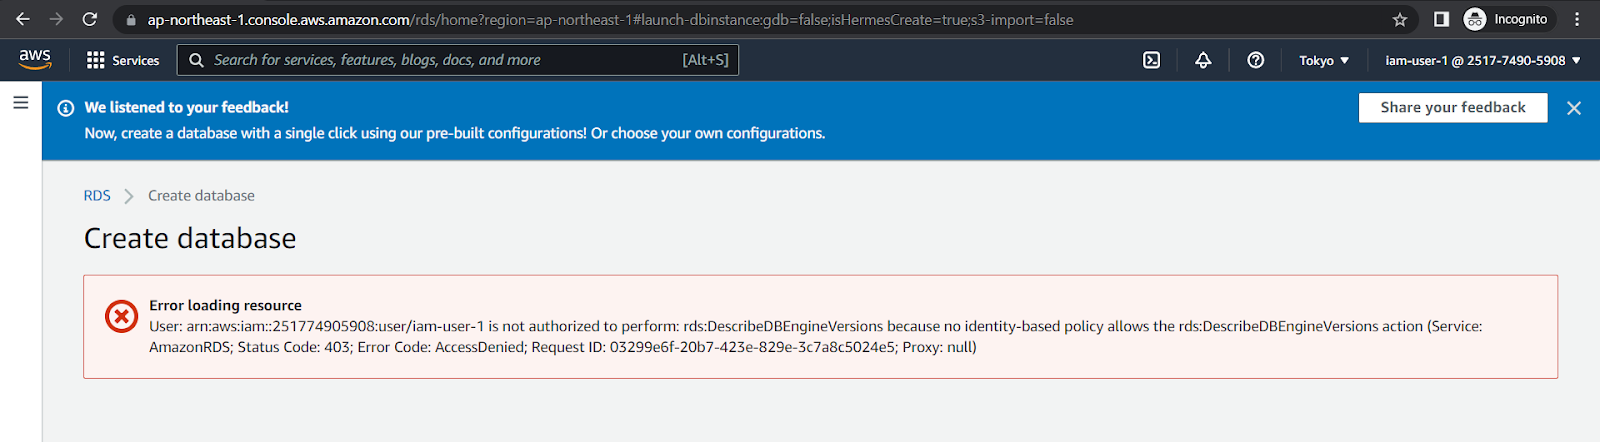The width and height of the screenshot is (1600, 442).
Task: Expand the left hamburger navigation menu
Action: coord(20,103)
